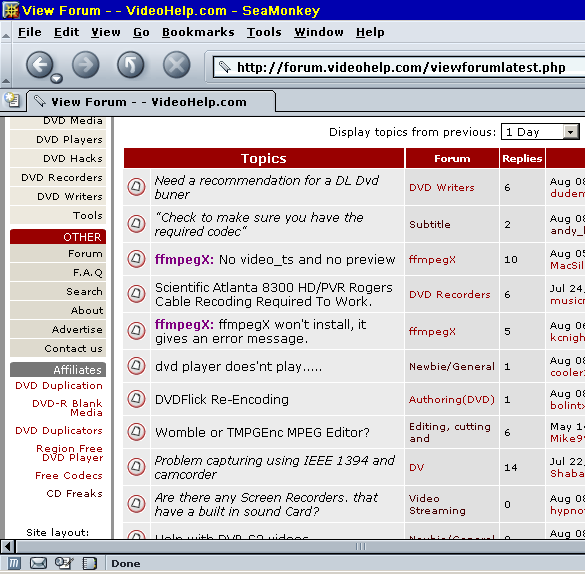585x574 pixels.
Task: Open topic Need a recommendation for a DL Dvd buner
Action: pos(267,187)
